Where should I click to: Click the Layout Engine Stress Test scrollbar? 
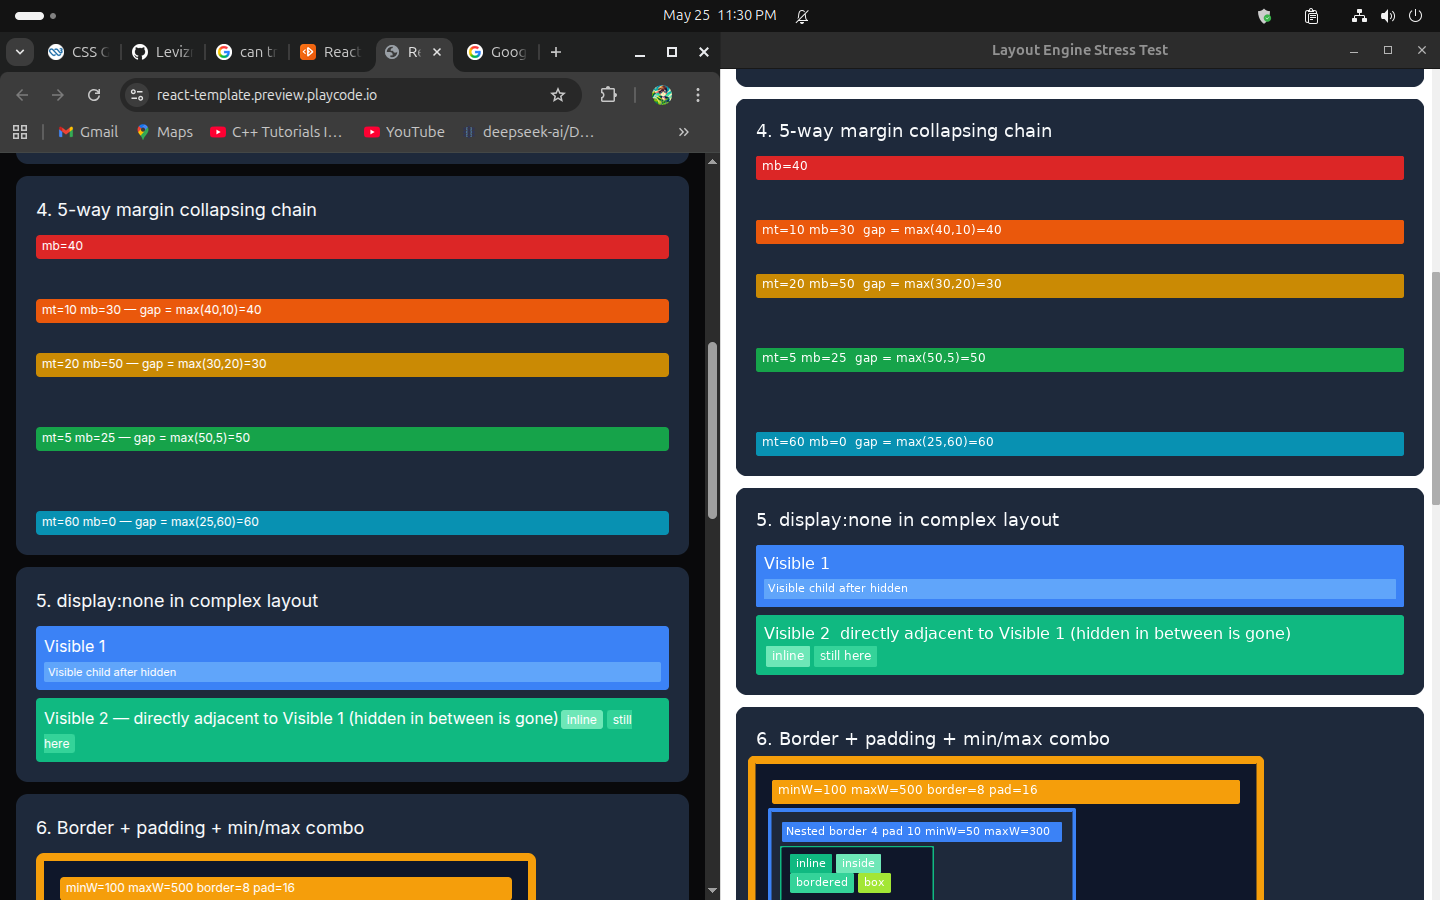coord(1435,387)
